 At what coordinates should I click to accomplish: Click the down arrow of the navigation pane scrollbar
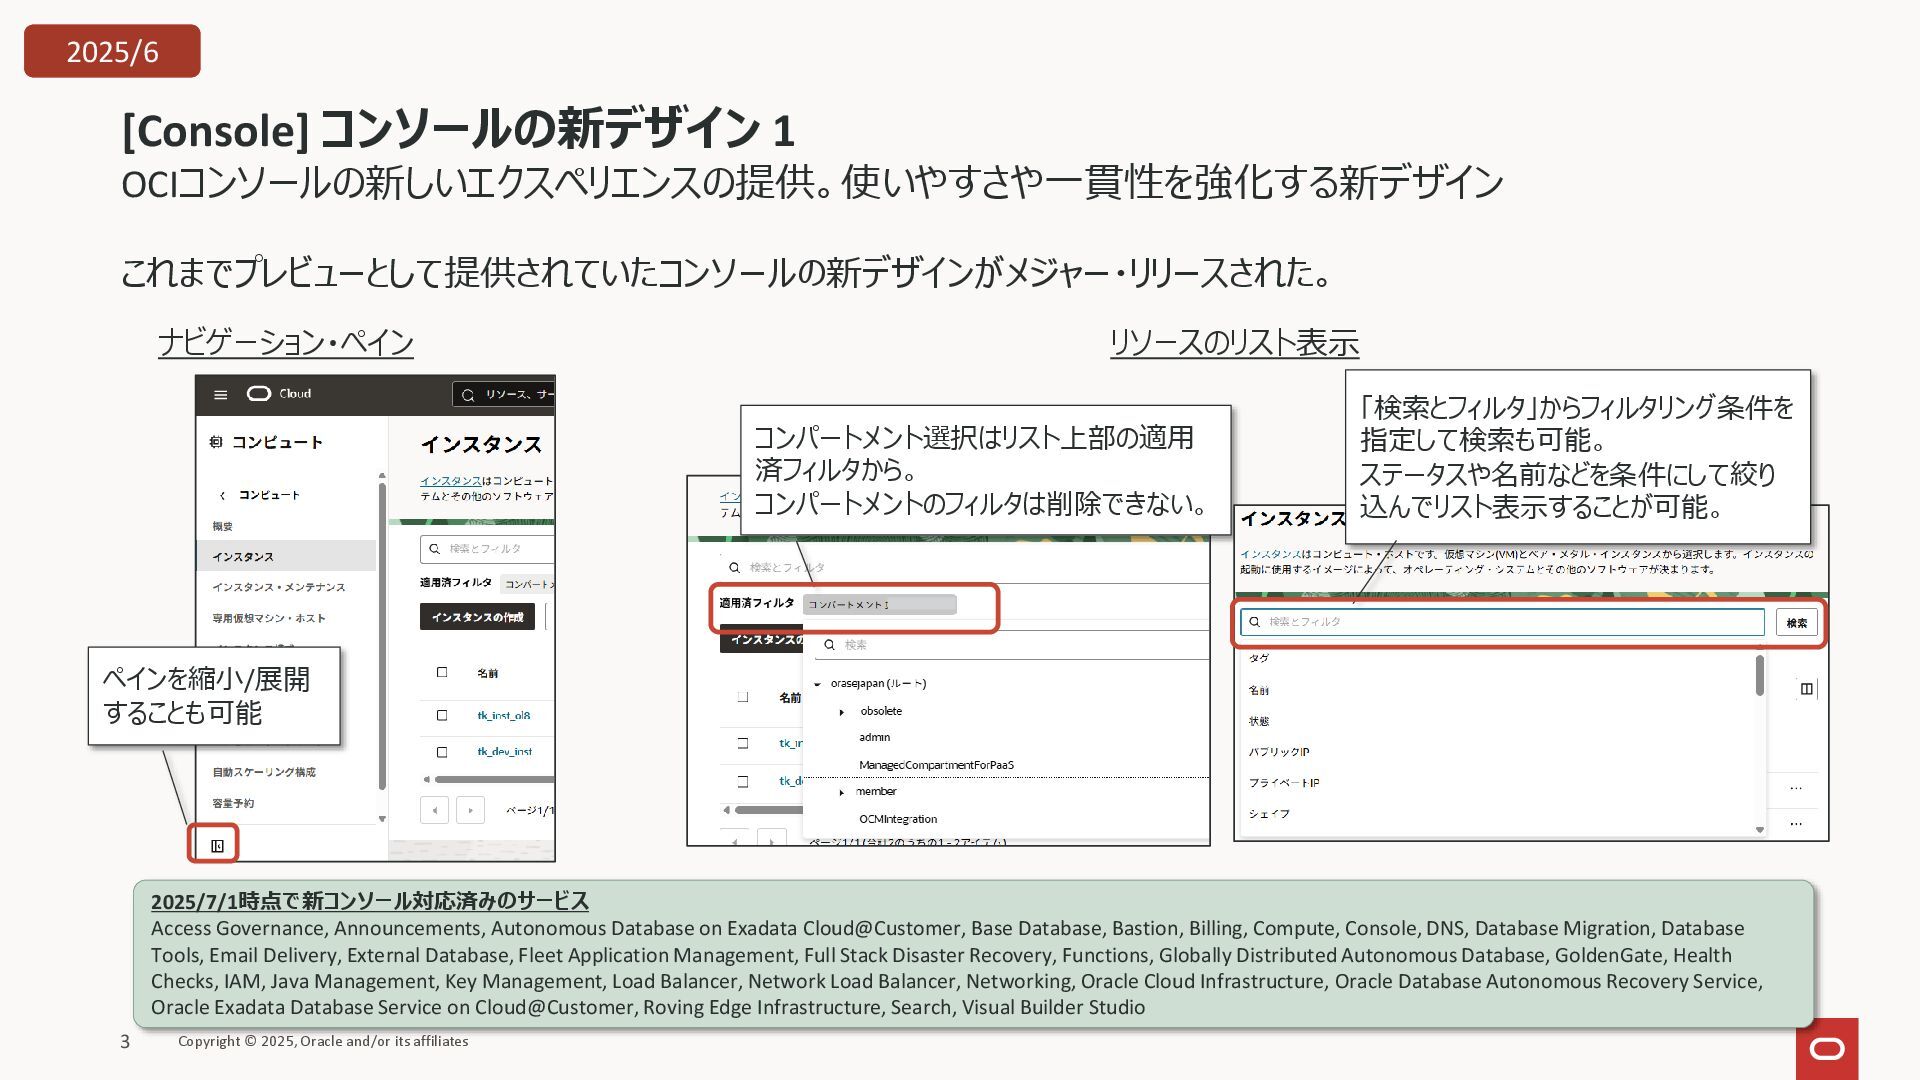[x=382, y=819]
